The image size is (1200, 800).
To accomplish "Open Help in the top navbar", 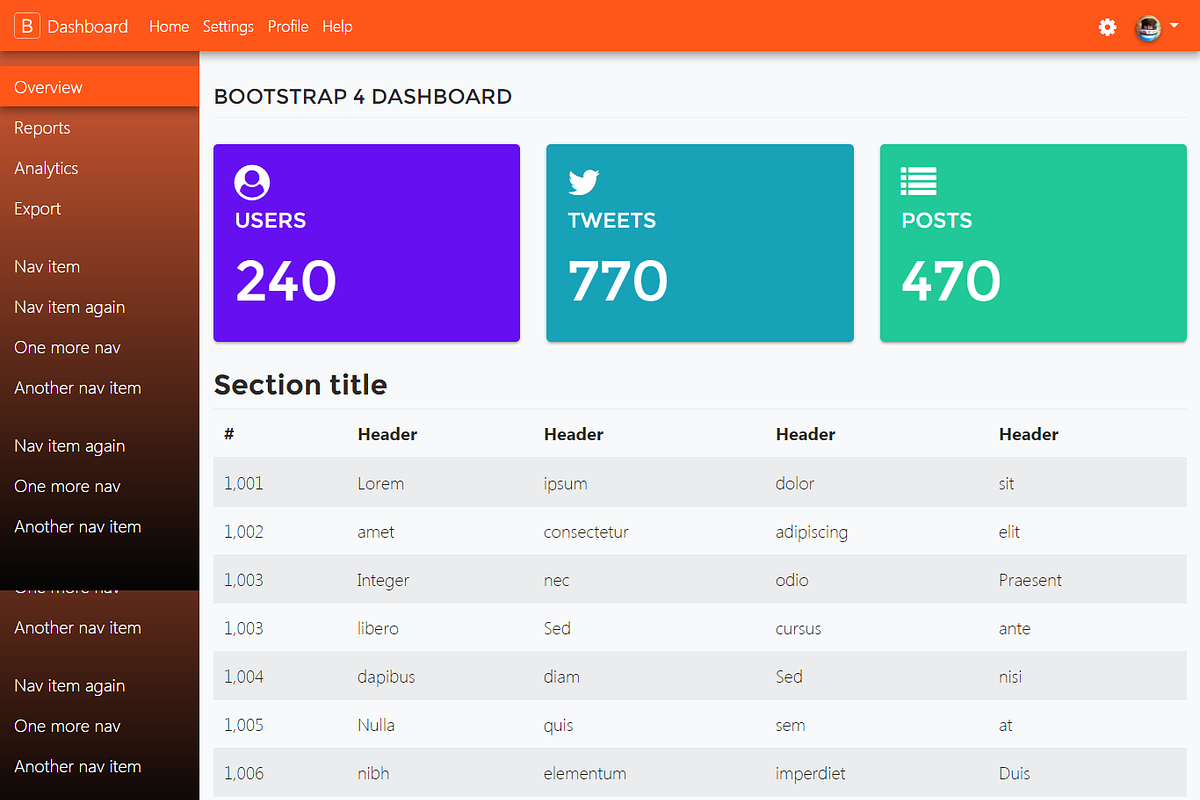I will pos(337,26).
